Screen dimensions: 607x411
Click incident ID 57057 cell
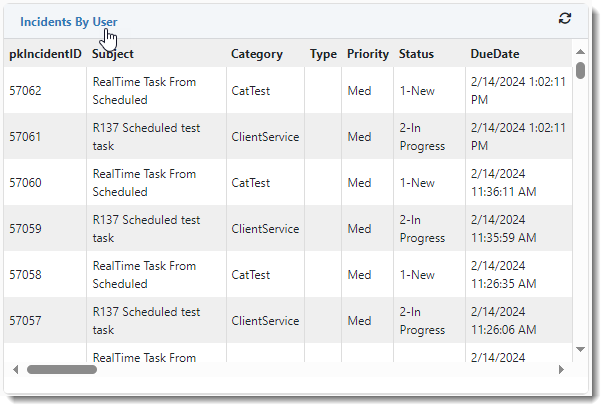tap(26, 321)
